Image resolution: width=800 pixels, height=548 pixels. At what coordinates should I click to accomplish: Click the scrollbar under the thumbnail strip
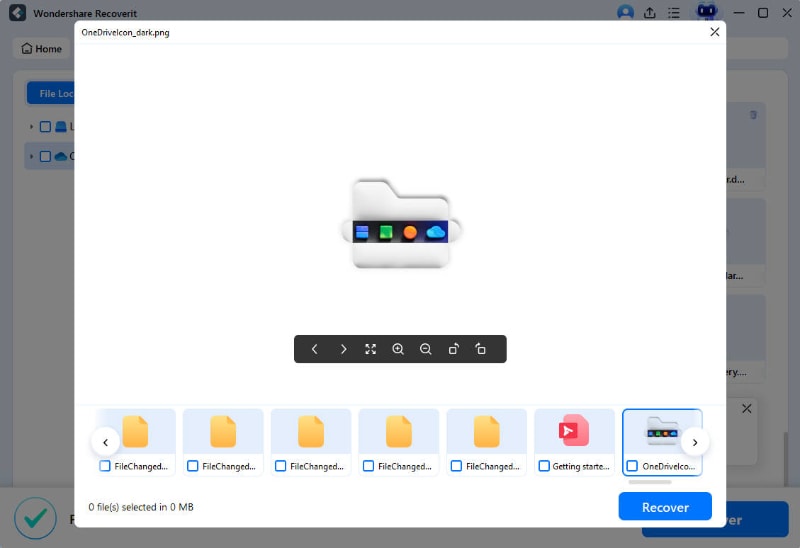coord(650,482)
